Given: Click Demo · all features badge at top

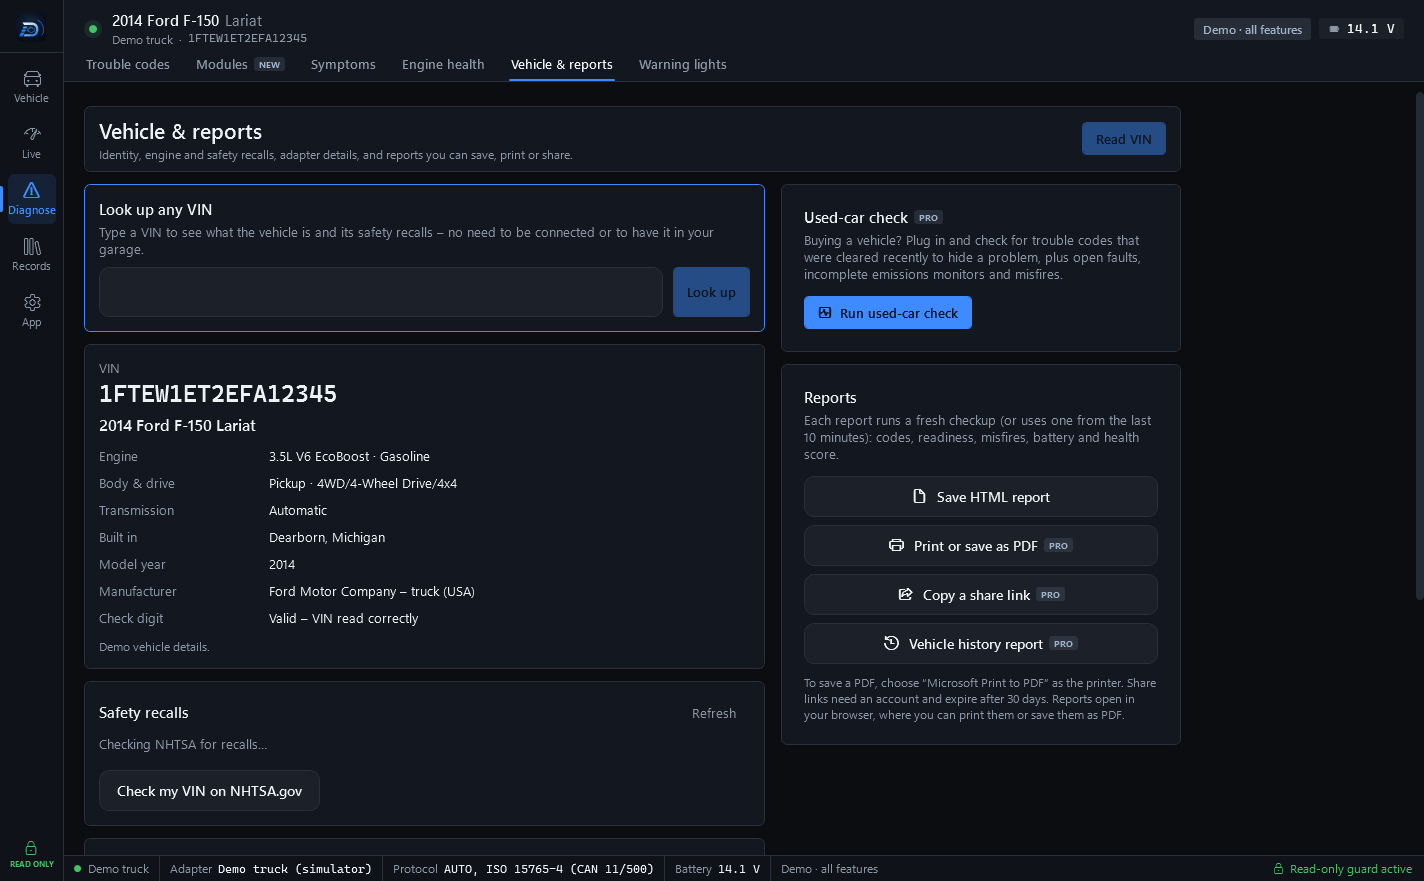Looking at the screenshot, I should [1252, 29].
